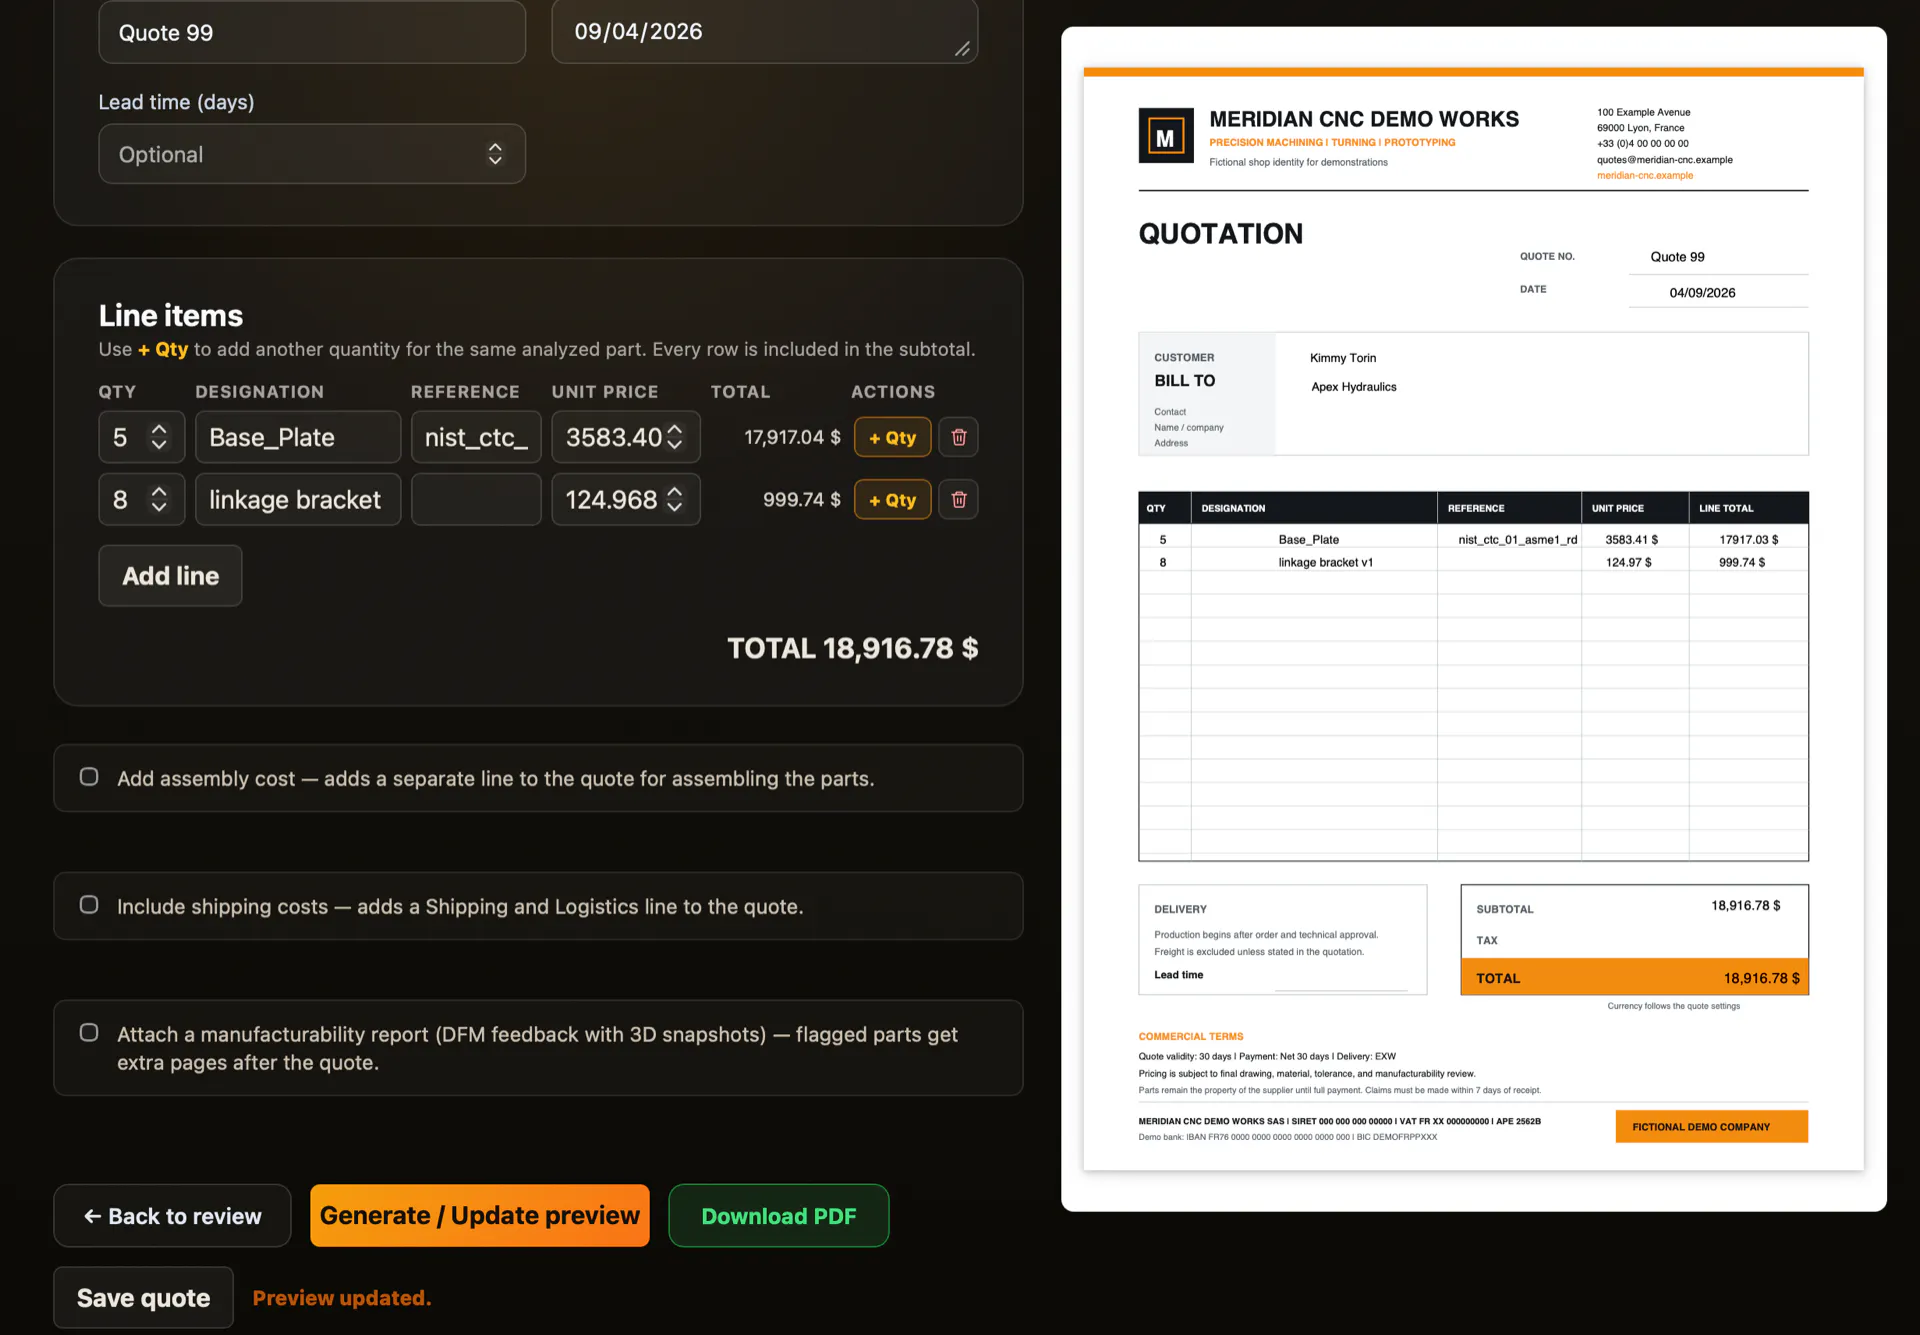The height and width of the screenshot is (1335, 1920).
Task: Save the quote
Action: pyautogui.click(x=144, y=1298)
